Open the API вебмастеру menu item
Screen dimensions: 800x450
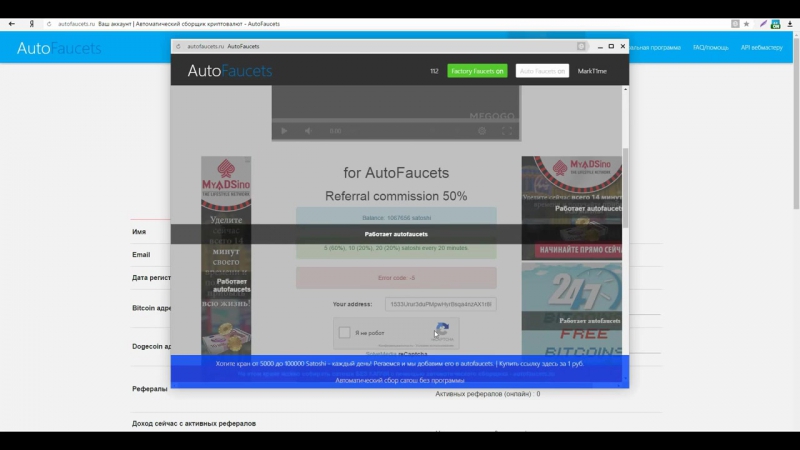pyautogui.click(x=761, y=47)
